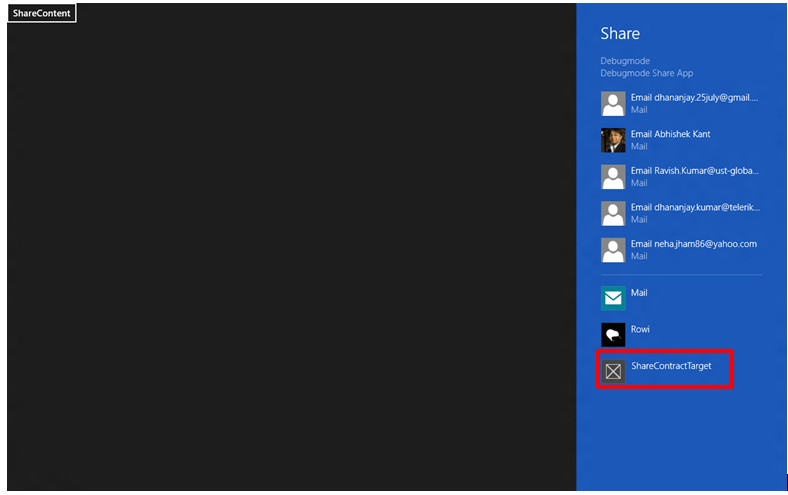This screenshot has width=788, height=495.
Task: Open the Rowi speech bubble icon
Action: coord(613,335)
